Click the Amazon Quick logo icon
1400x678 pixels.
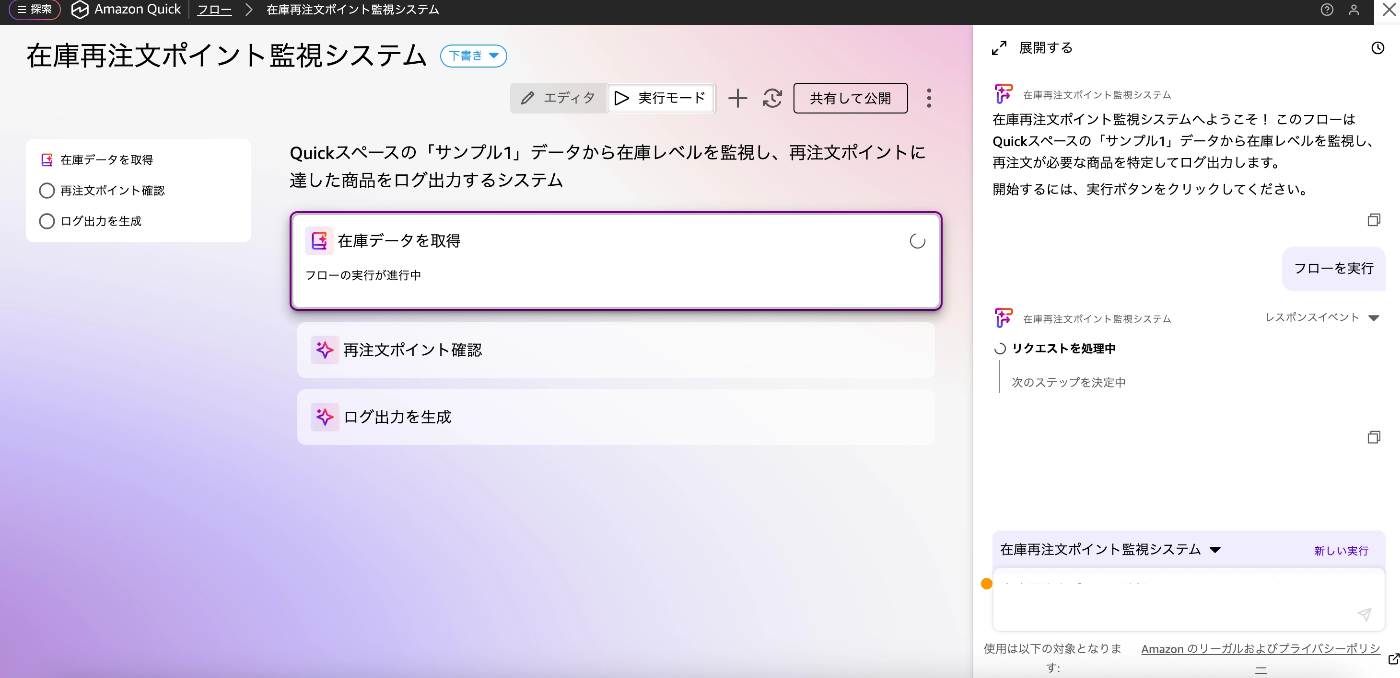tap(80, 10)
